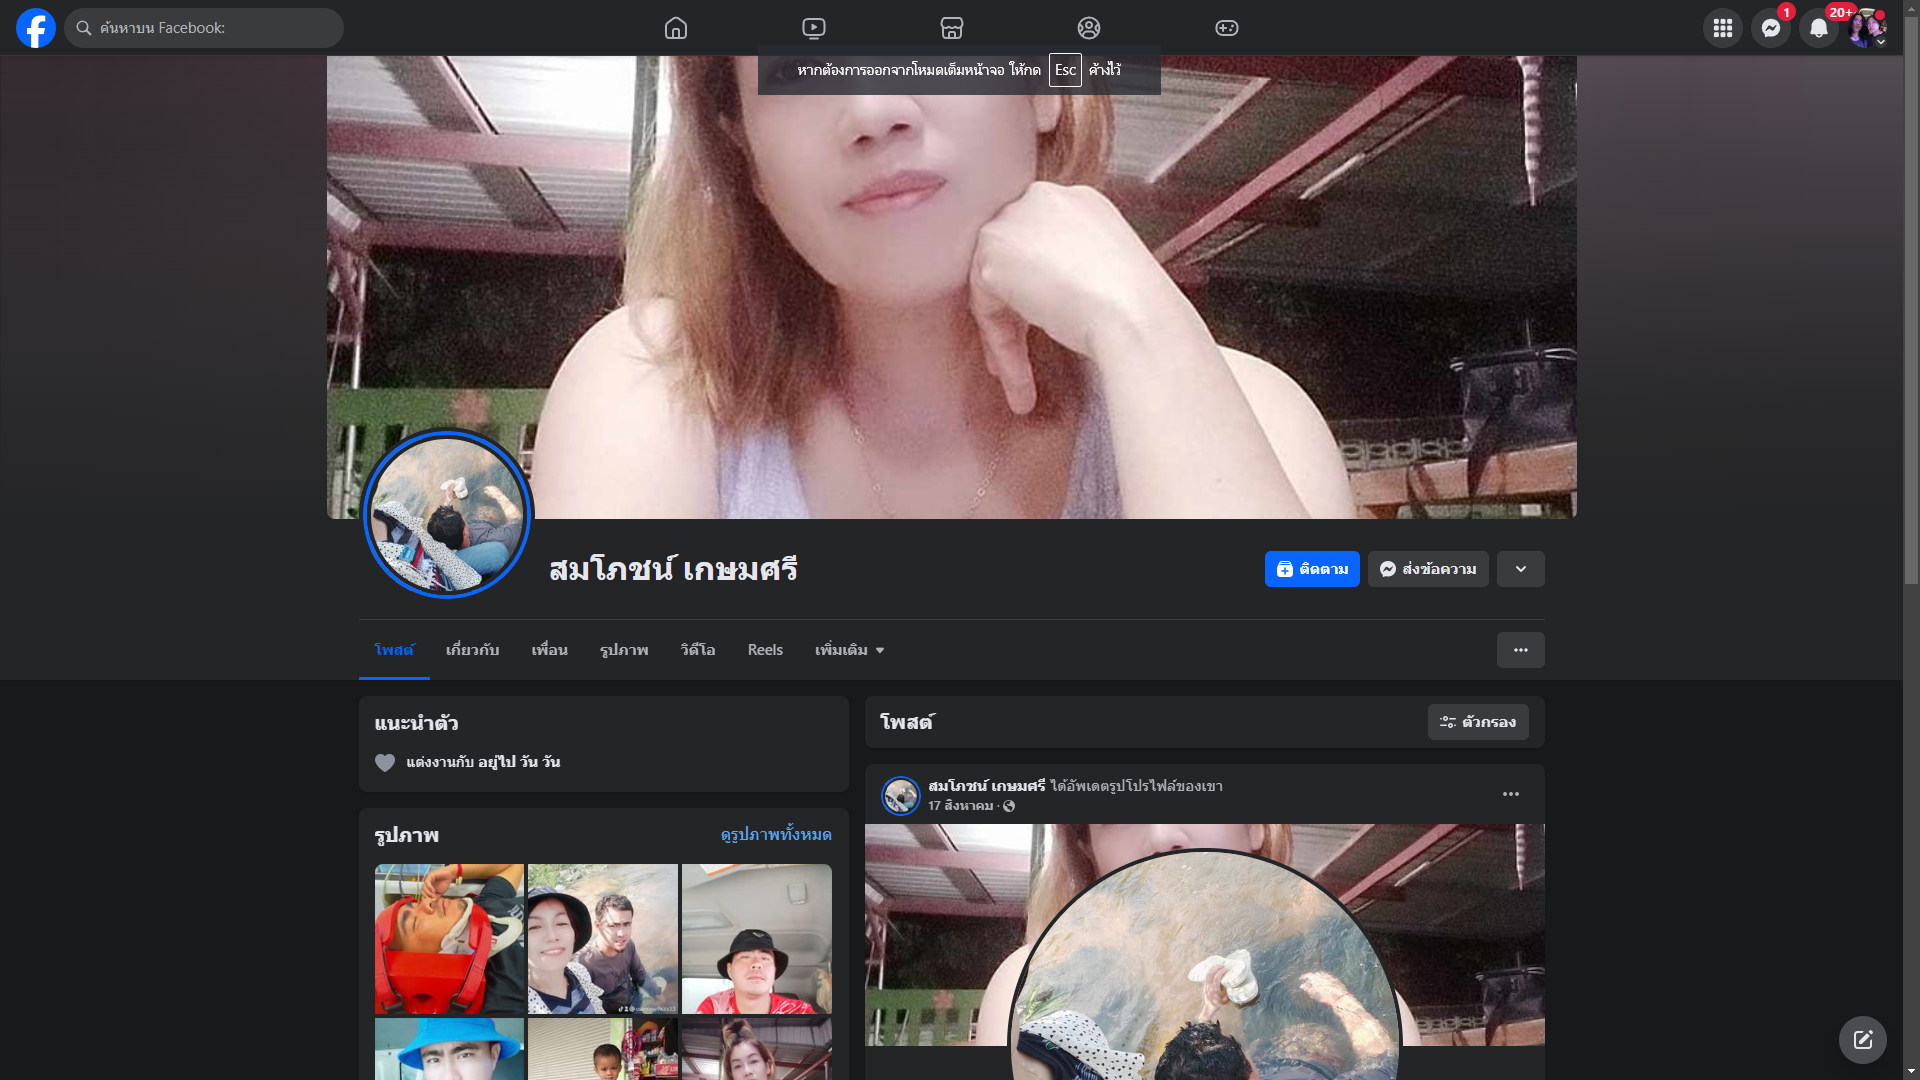Open the Home feed icon

point(676,28)
